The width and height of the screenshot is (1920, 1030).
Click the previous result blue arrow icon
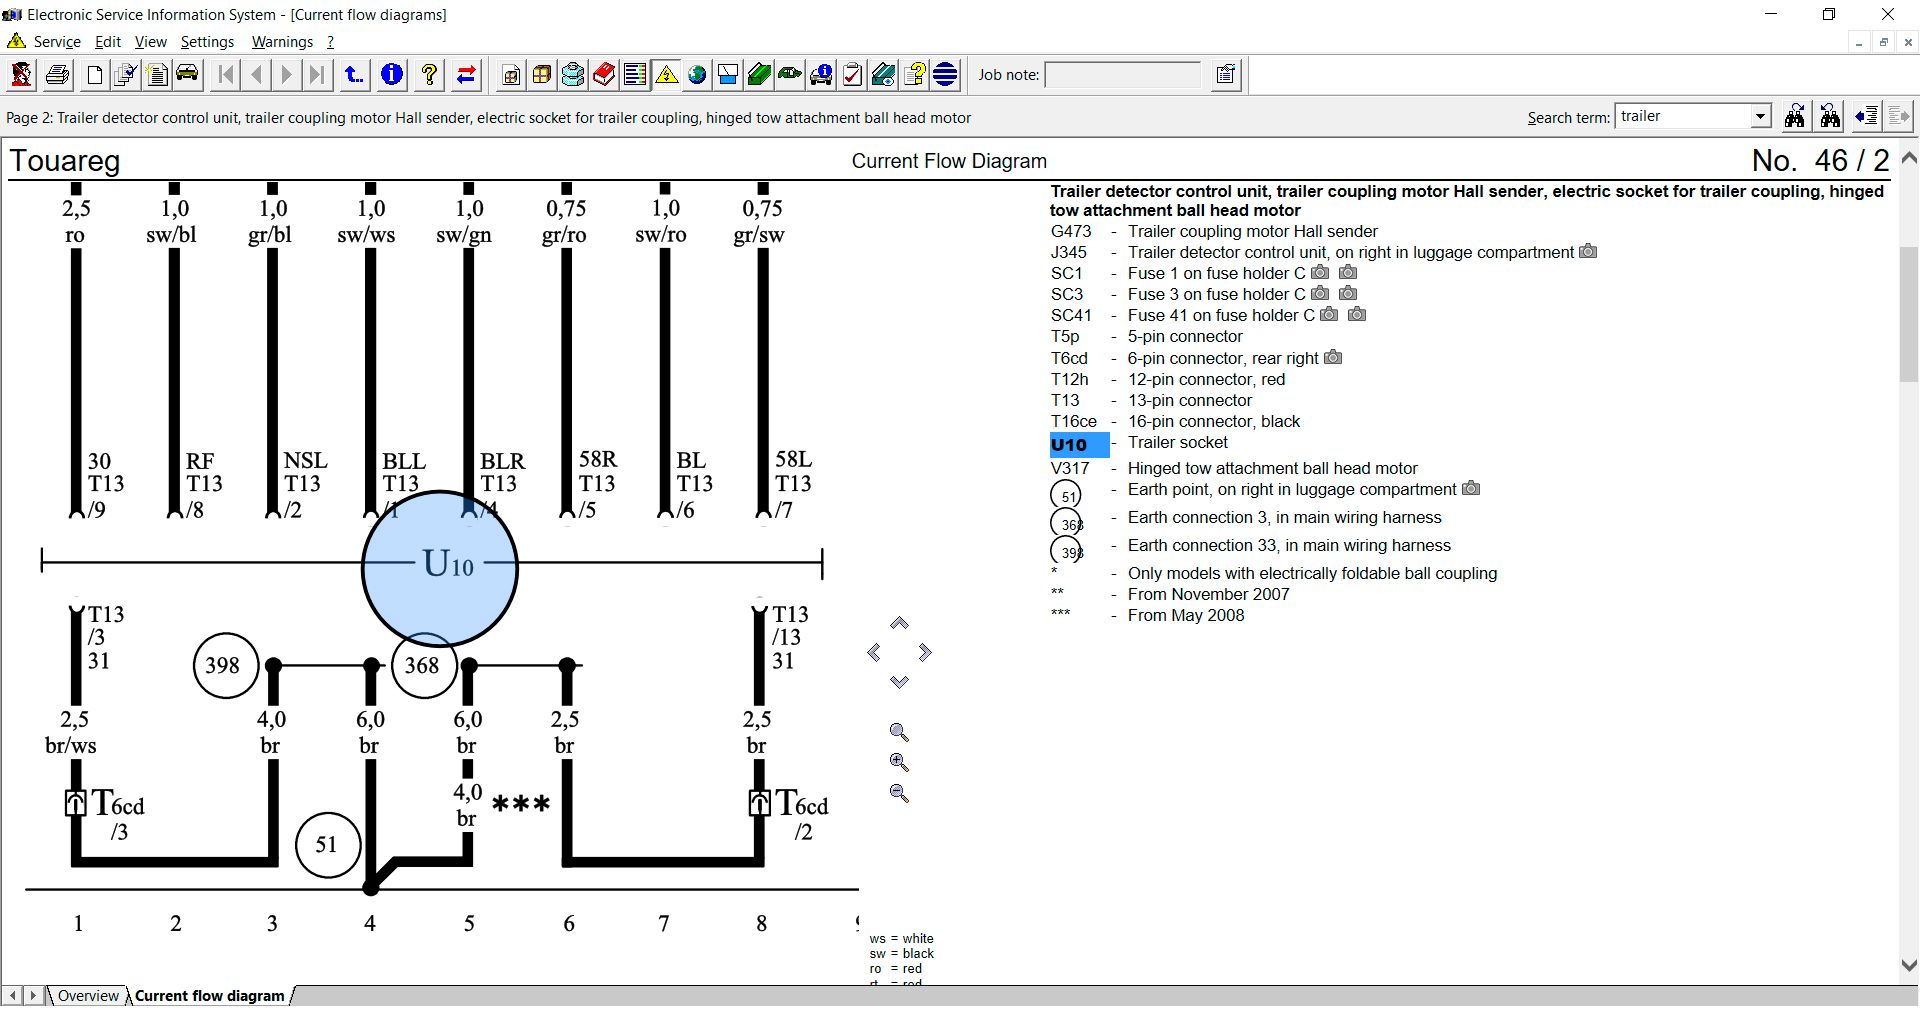[x=1866, y=116]
